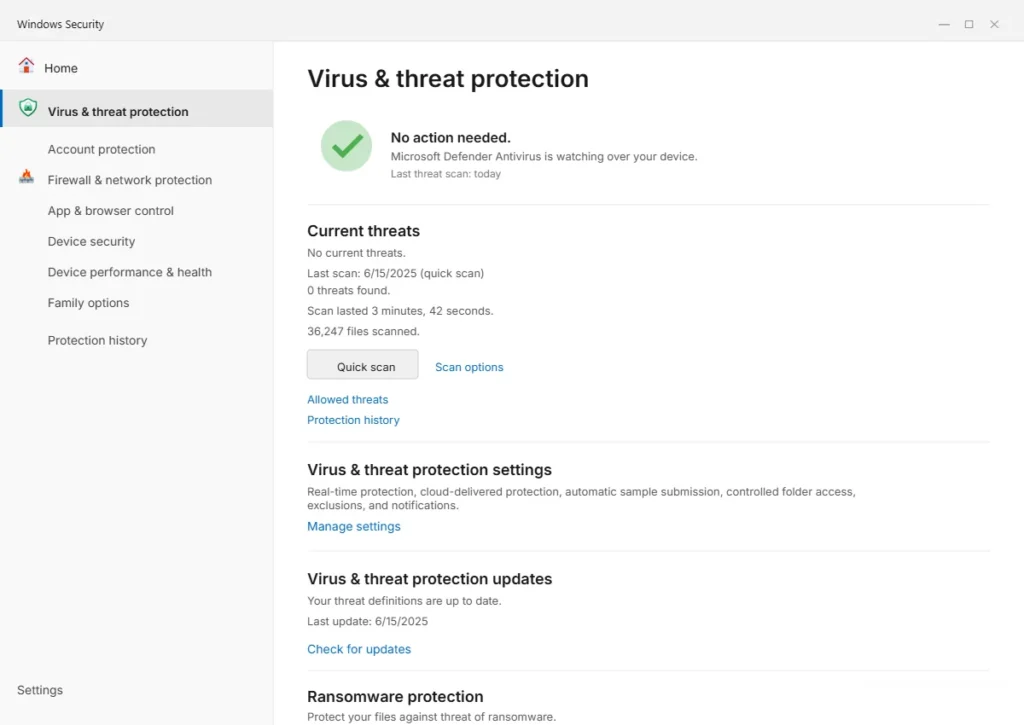Viewport: 1024px width, 725px height.
Task: Click Check for updates link
Action: [x=359, y=649]
